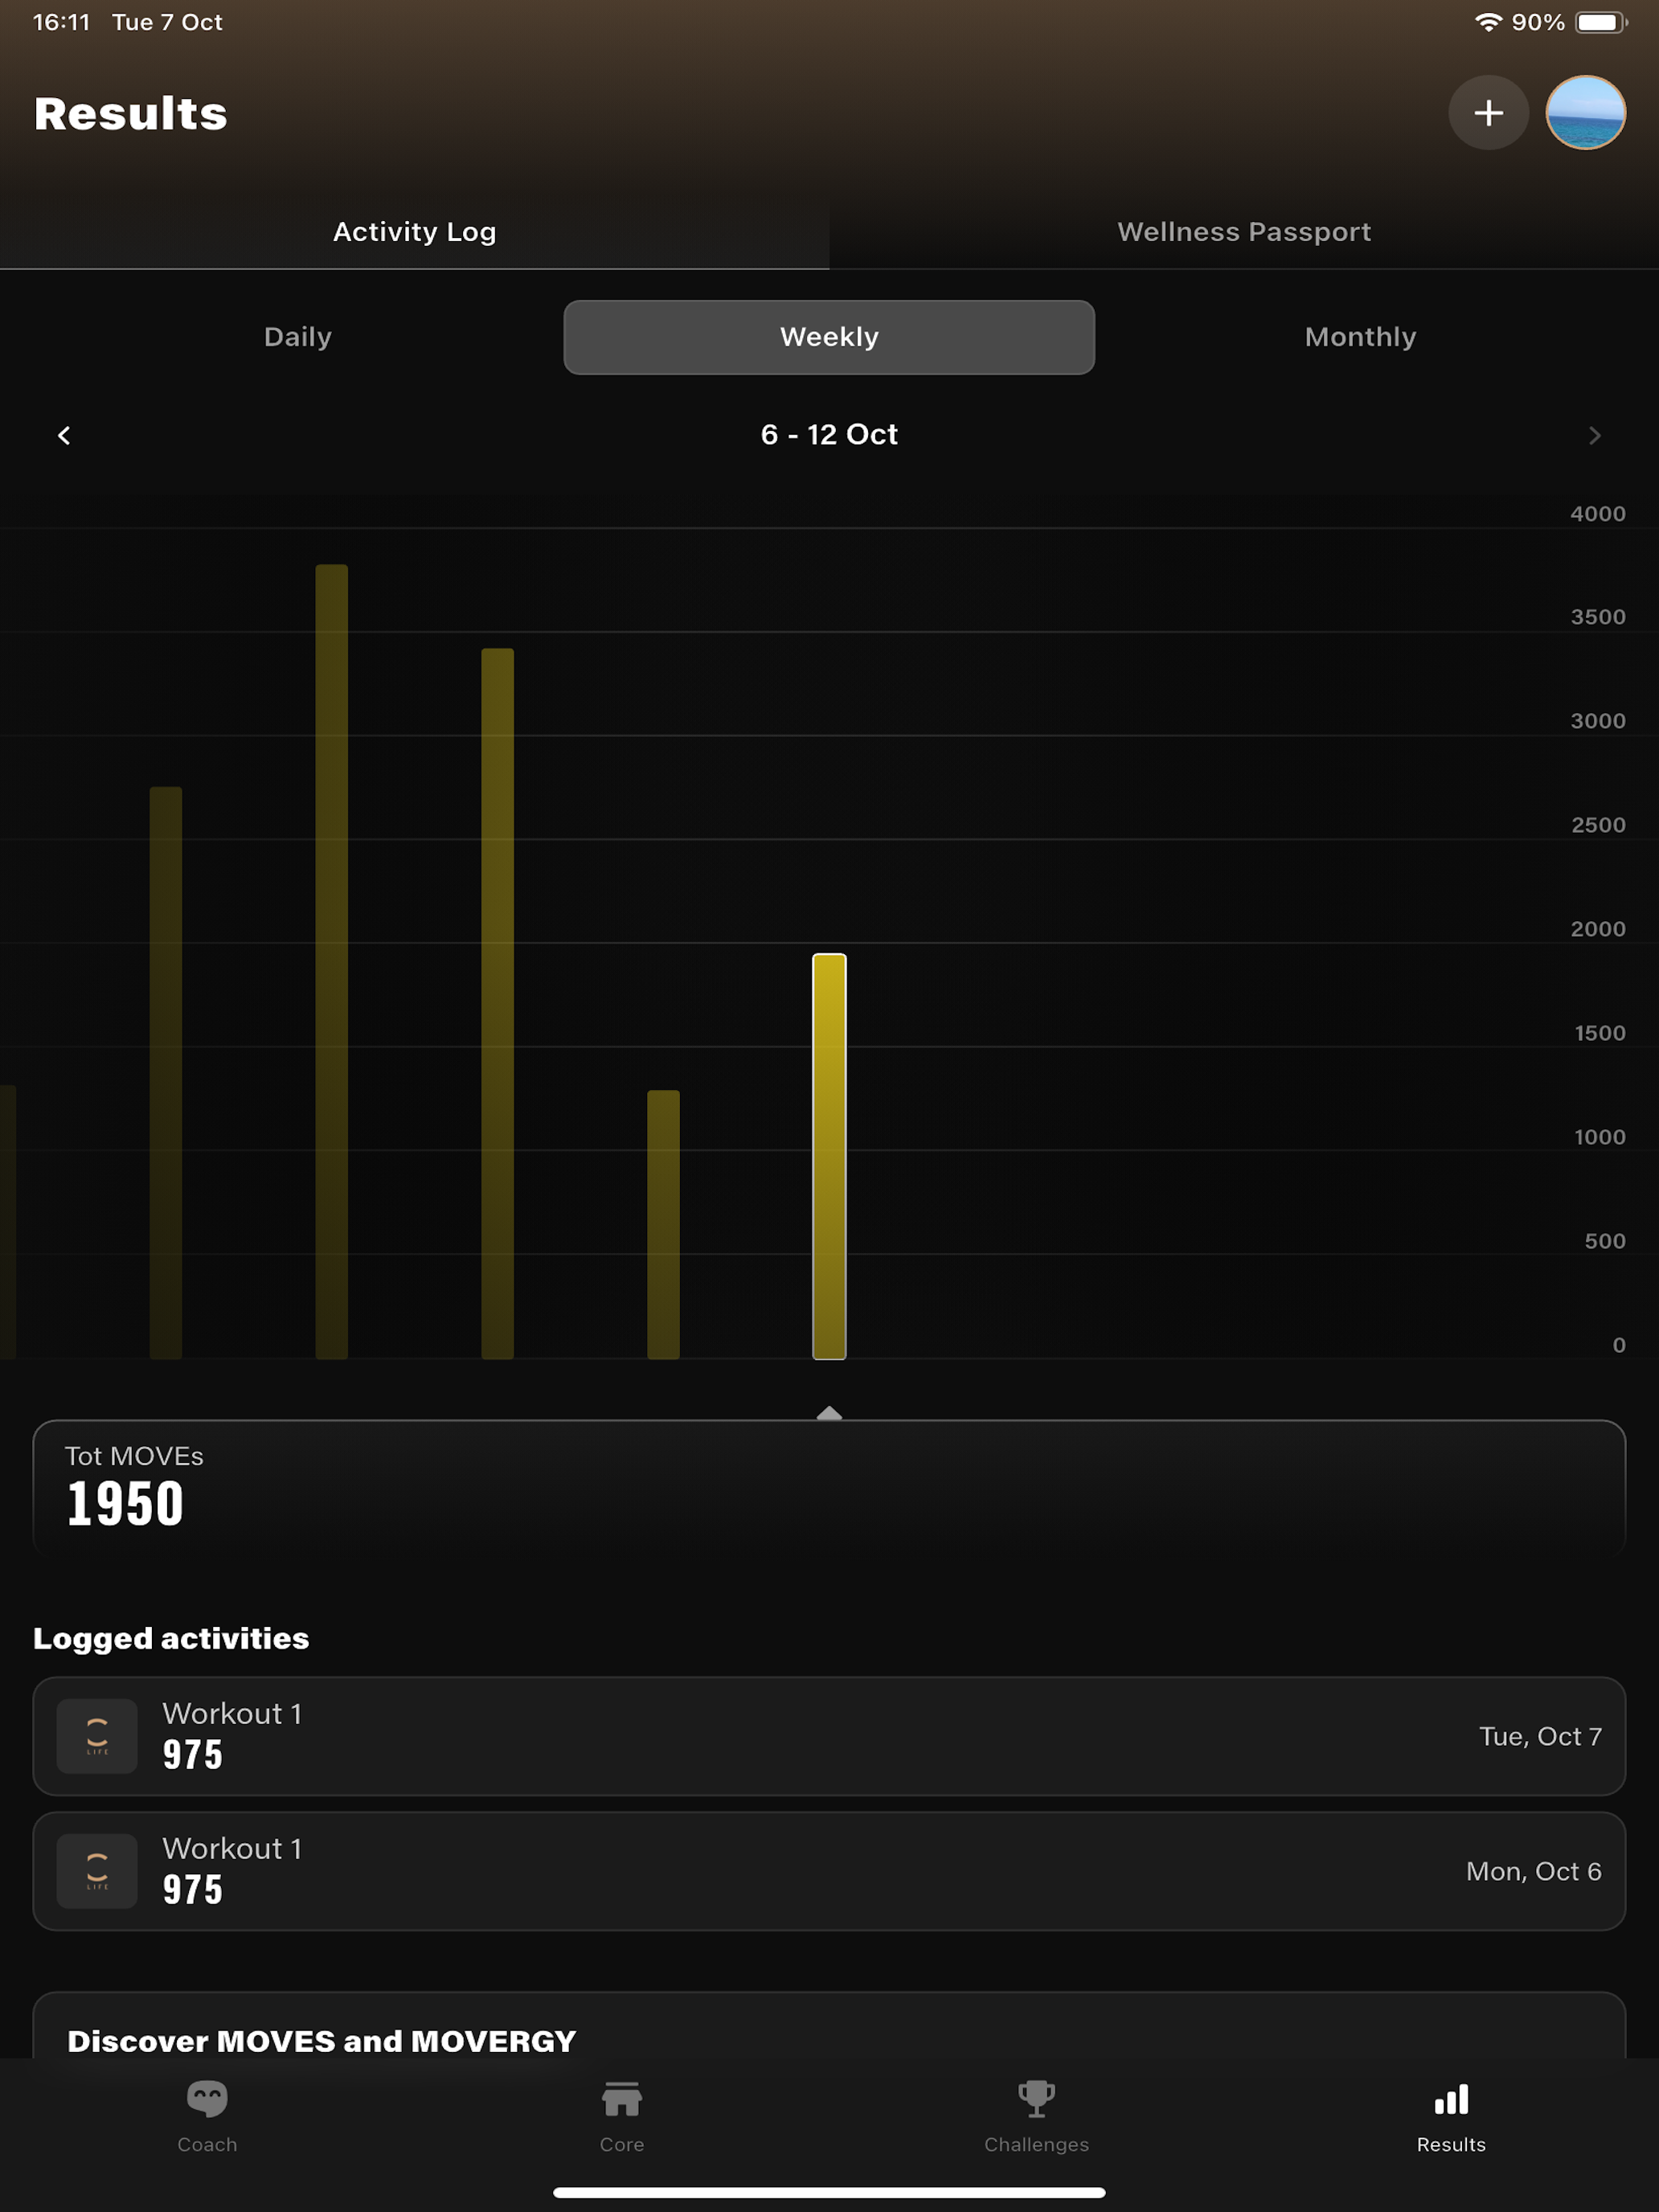
Task: Click the Results page title
Action: (x=131, y=113)
